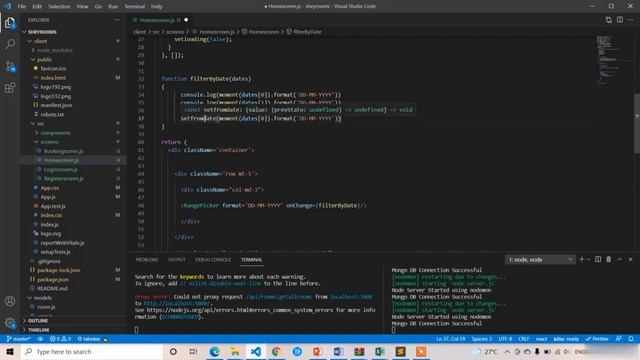Screen dimensions: 640x360
Task: Split the terminal pane
Action: click(x=598, y=260)
